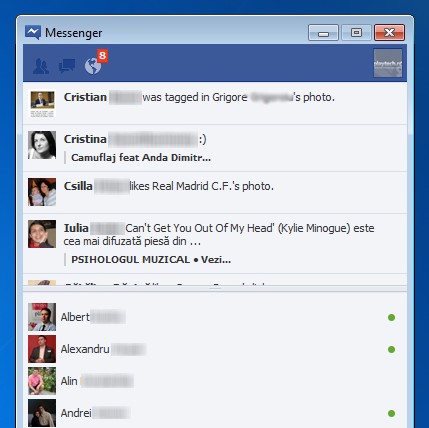Open PSIHOLOGUL MUZICAL • Vezi... link
The image size is (429, 428).
point(151,259)
